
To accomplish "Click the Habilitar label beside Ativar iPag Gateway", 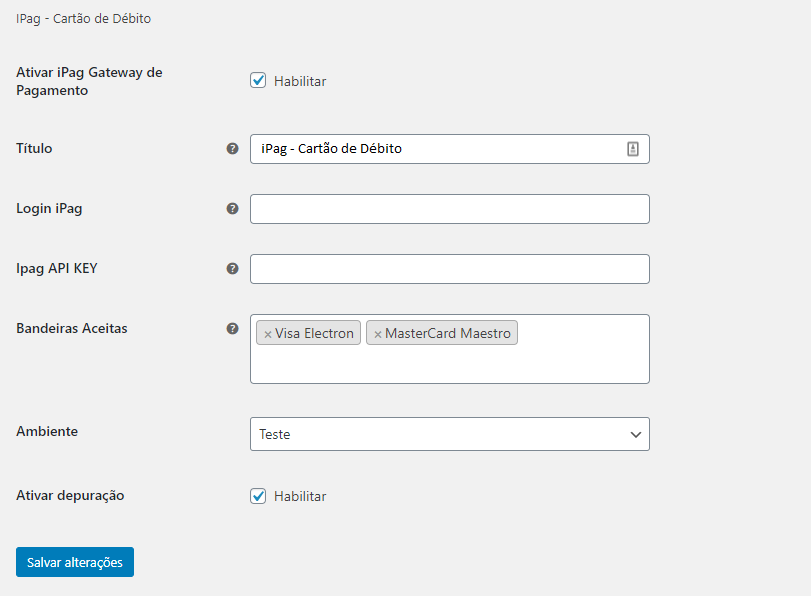I will (300, 81).
